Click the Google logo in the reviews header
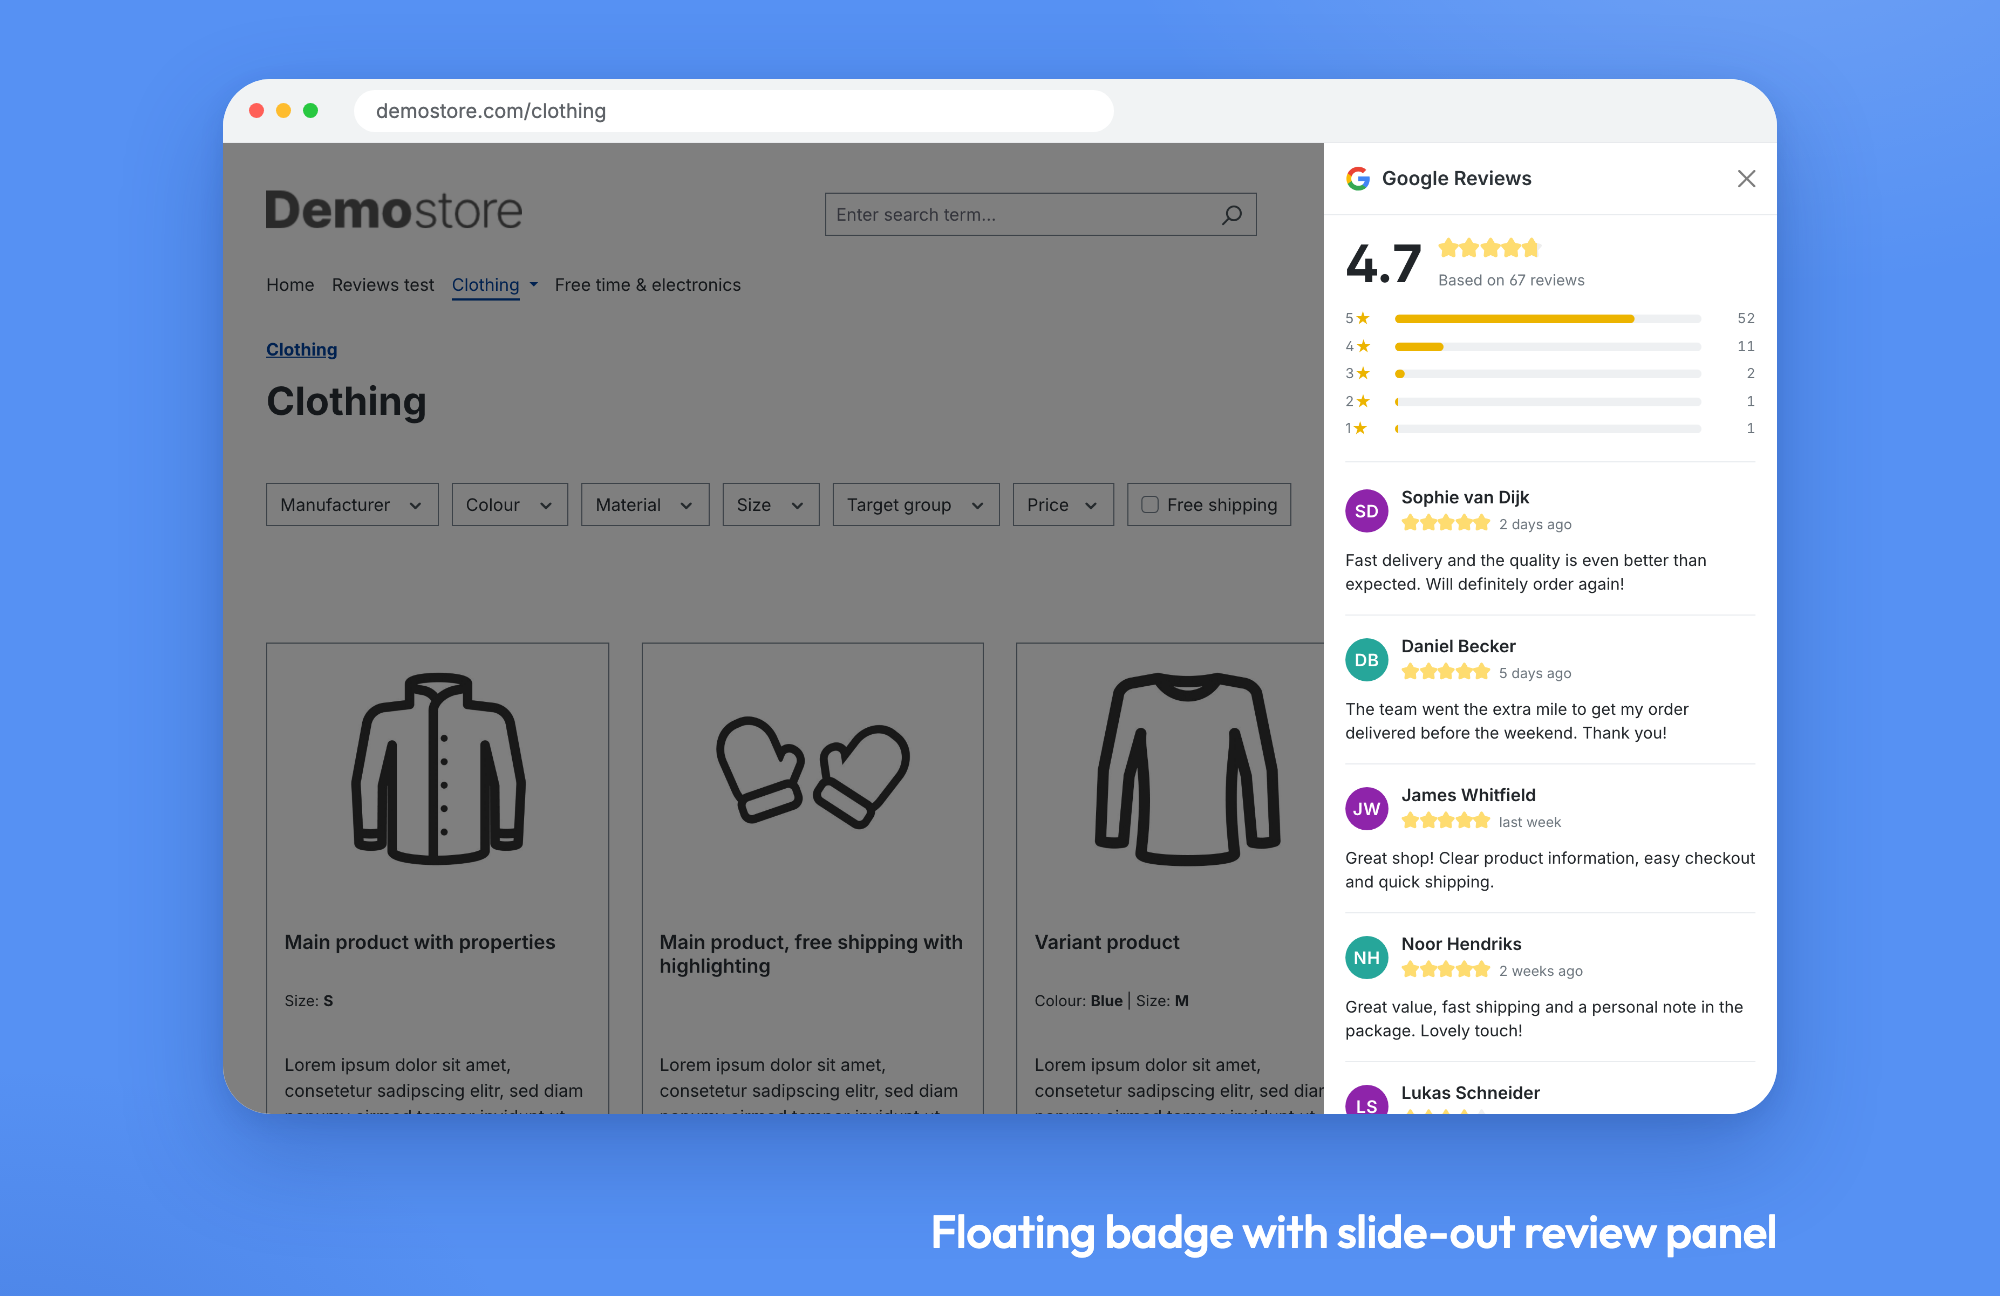The width and height of the screenshot is (2000, 1296). click(1358, 178)
